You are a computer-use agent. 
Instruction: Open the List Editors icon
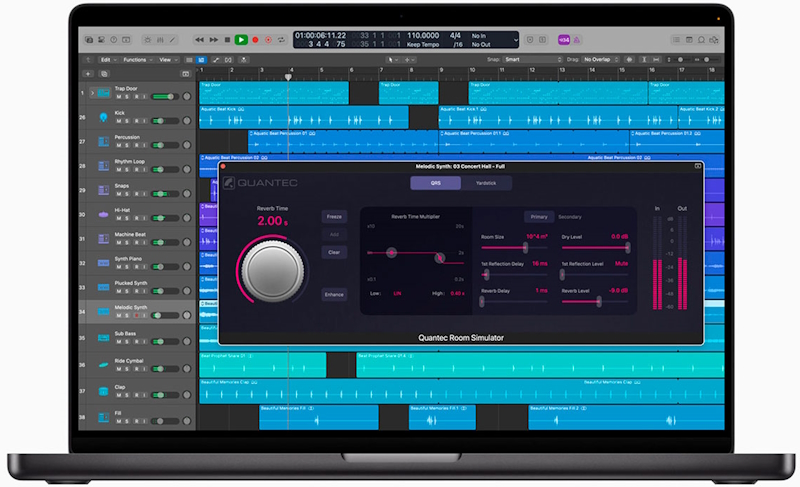click(x=676, y=40)
